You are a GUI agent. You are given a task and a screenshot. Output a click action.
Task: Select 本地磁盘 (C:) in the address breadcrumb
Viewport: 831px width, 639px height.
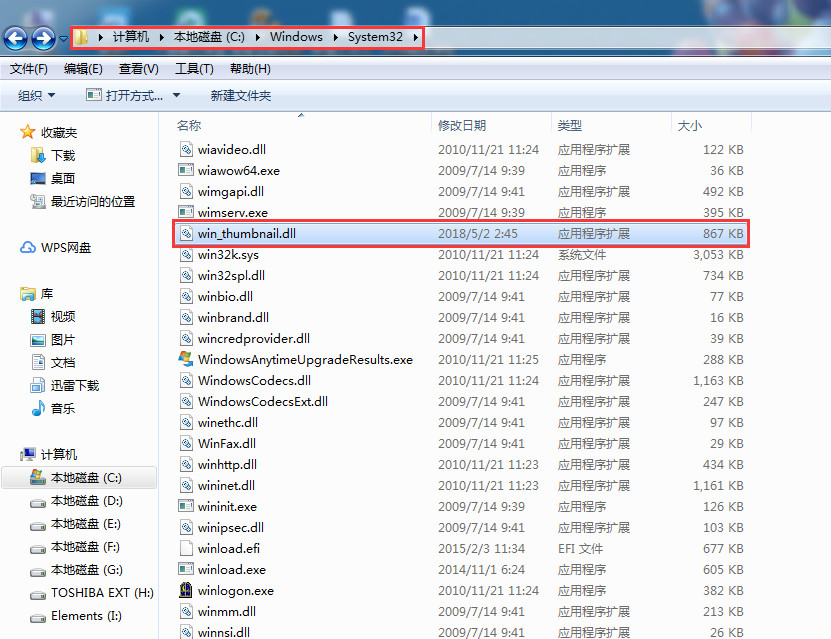coord(209,37)
